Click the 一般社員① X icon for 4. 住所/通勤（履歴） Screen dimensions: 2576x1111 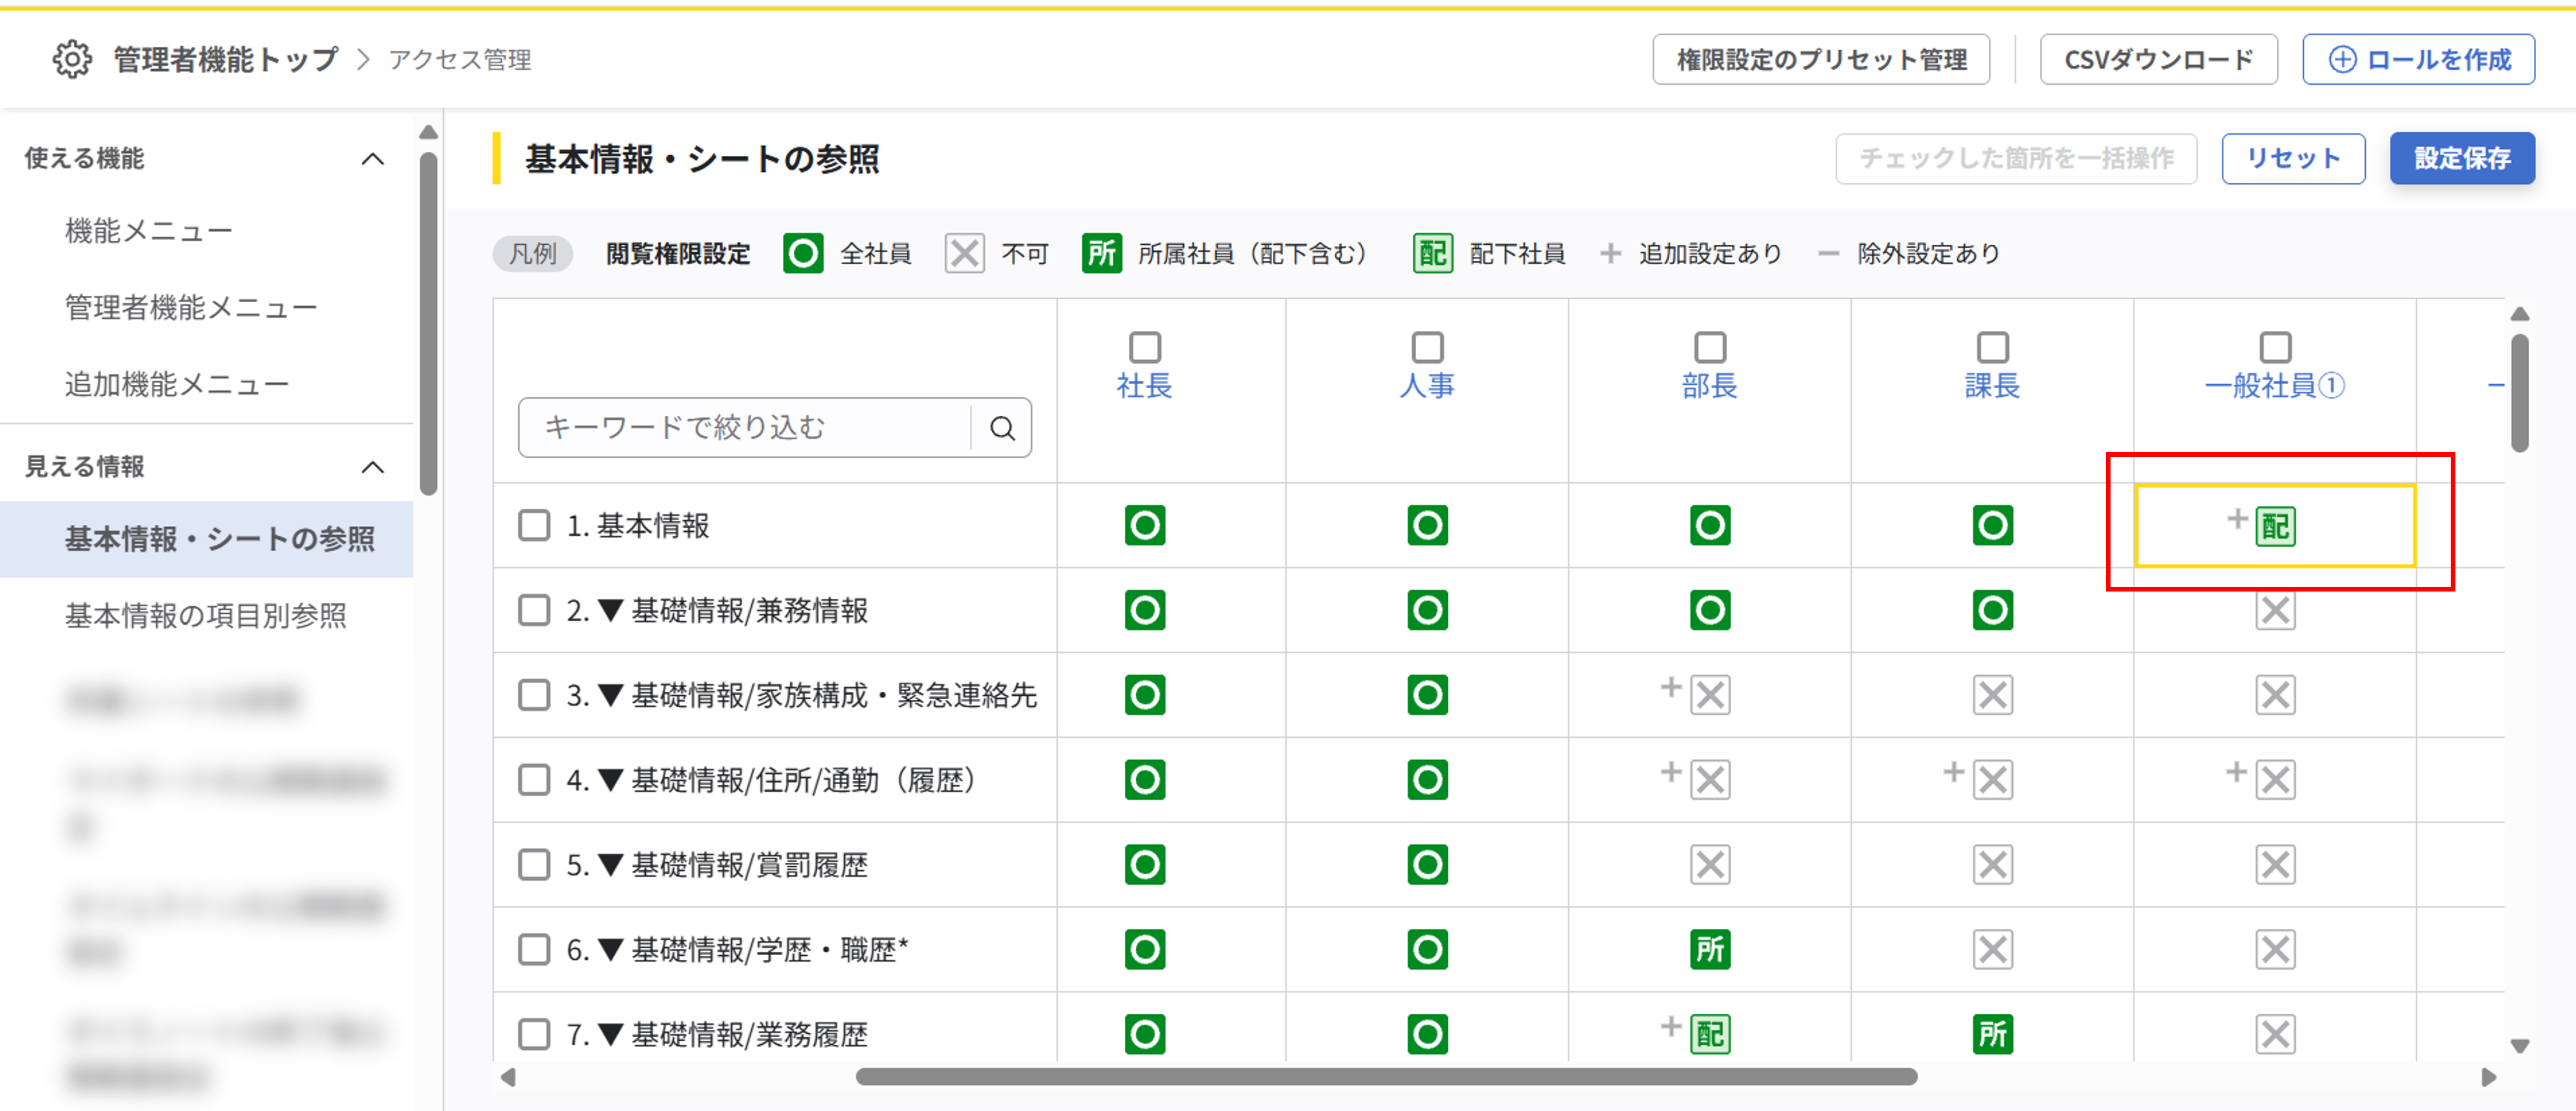[2275, 780]
